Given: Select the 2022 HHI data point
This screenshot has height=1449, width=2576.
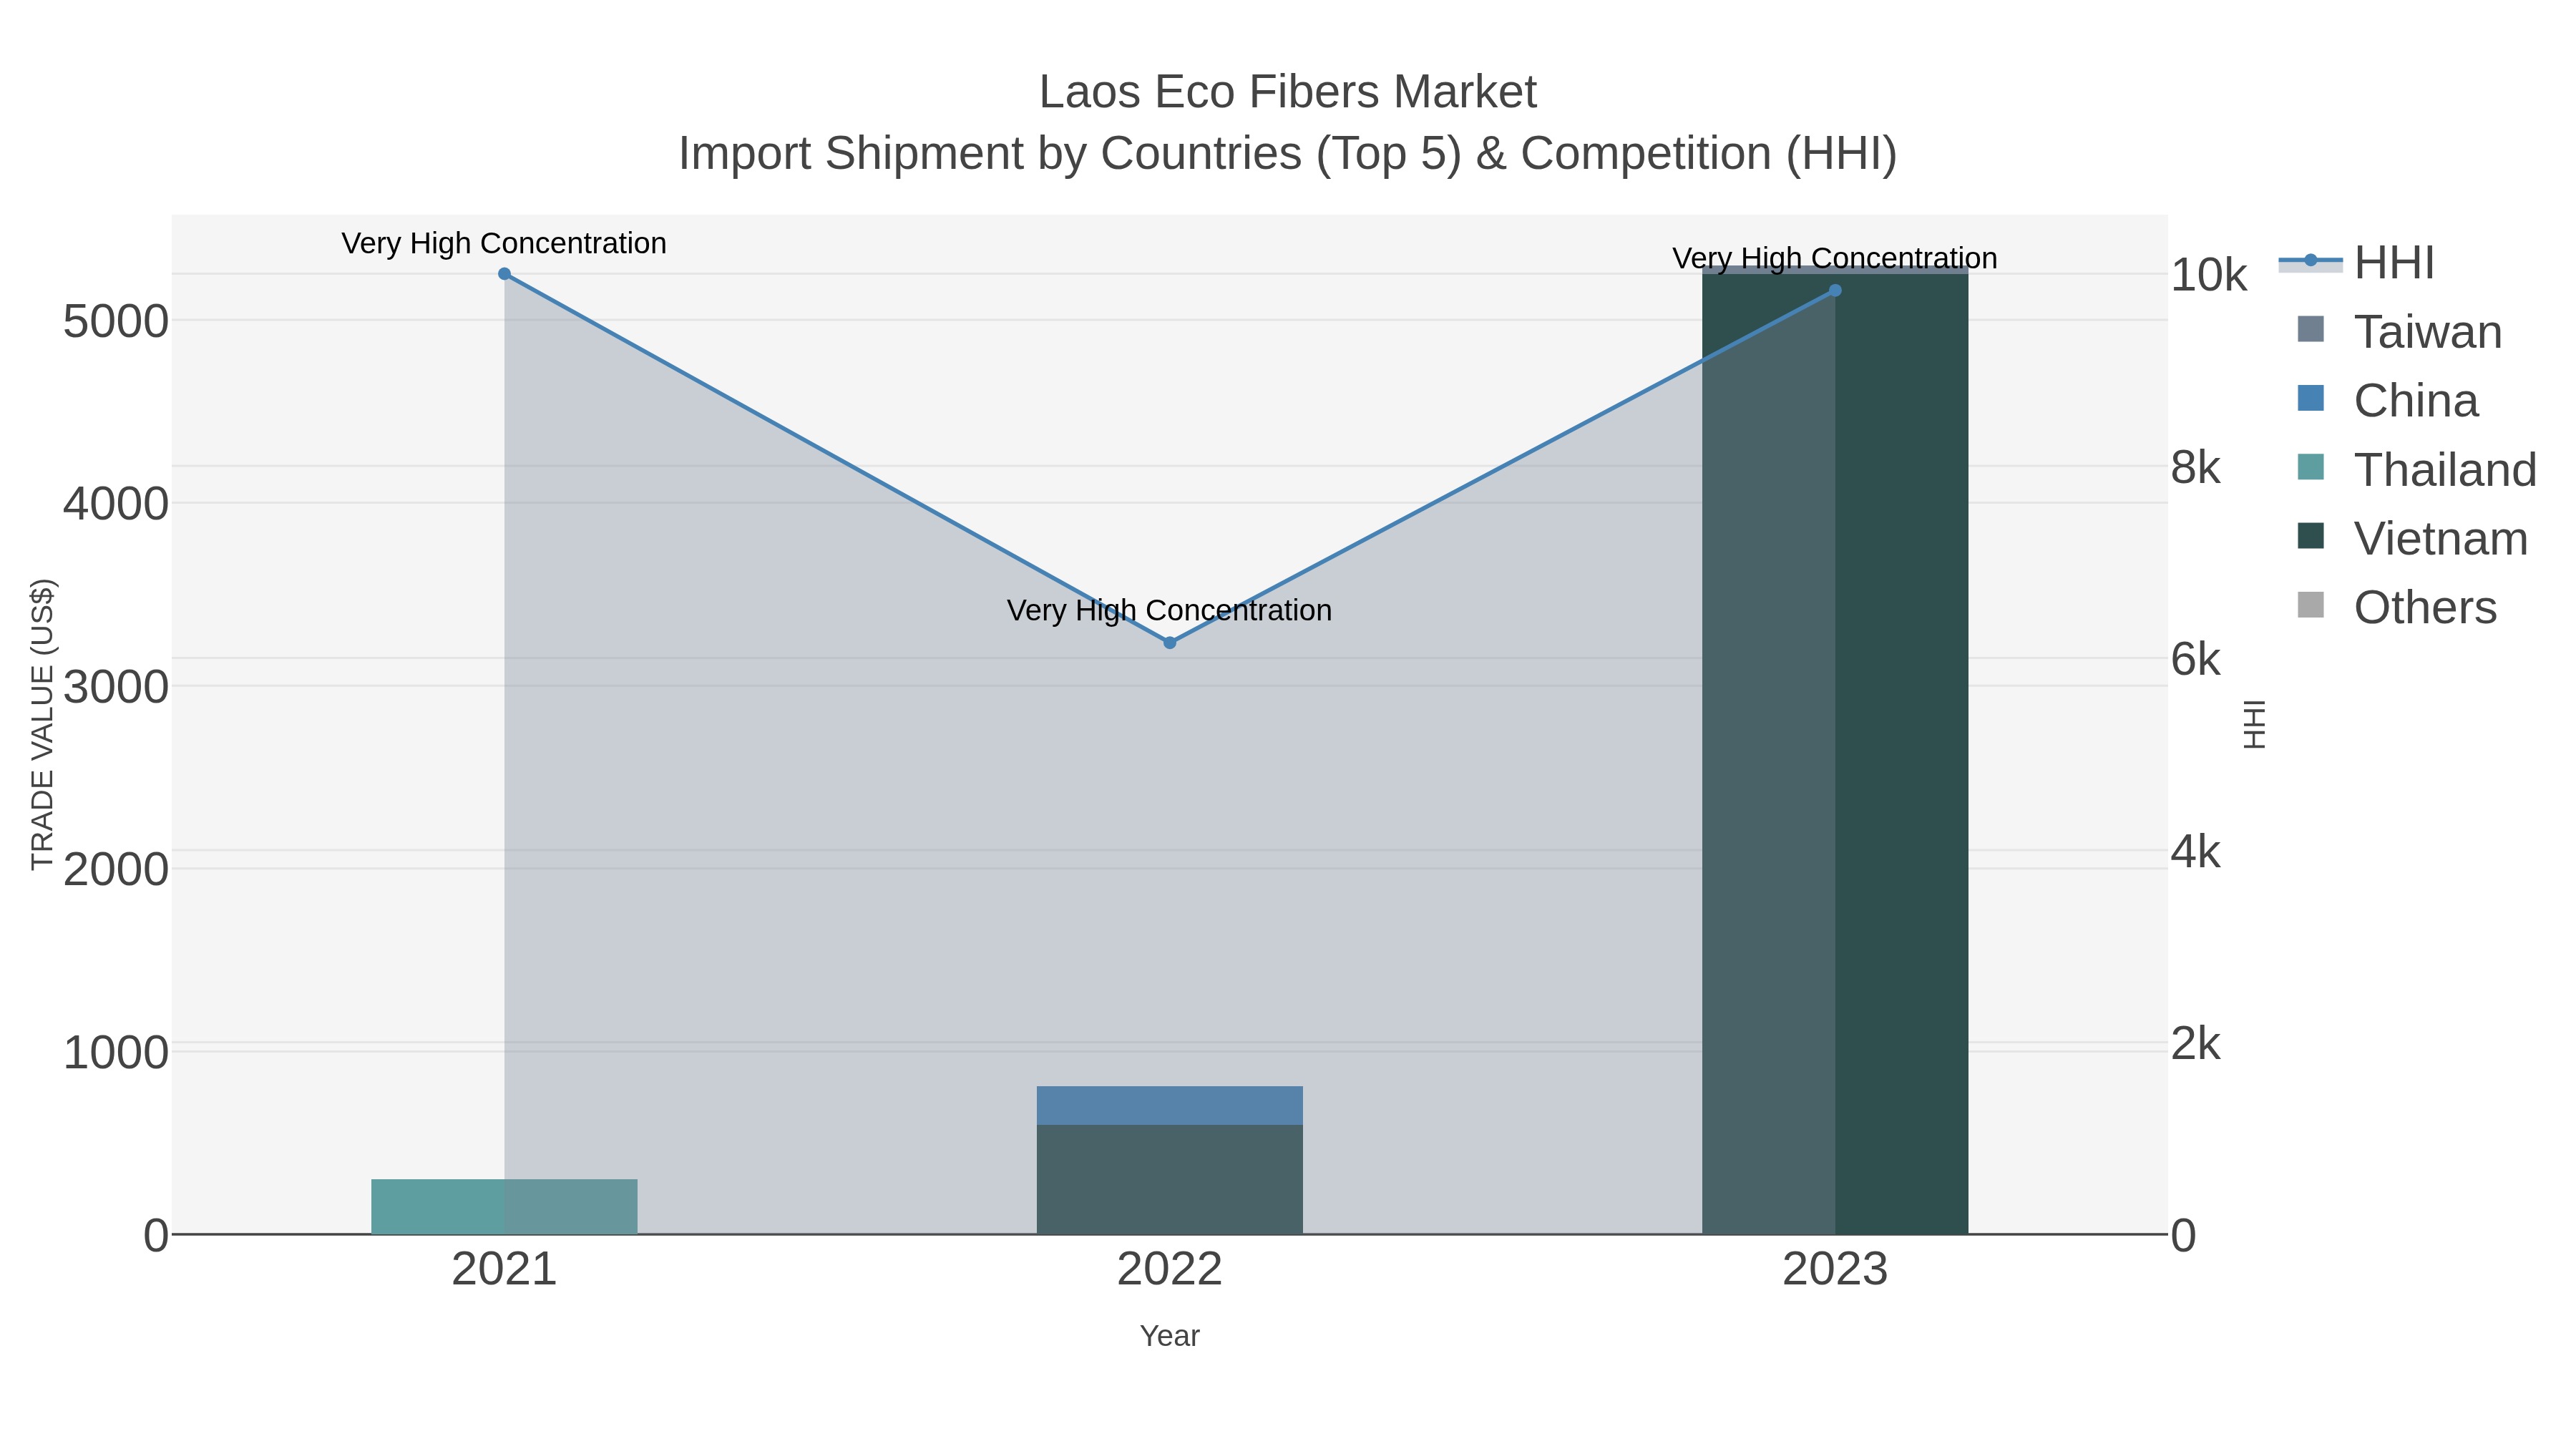Looking at the screenshot, I should click(1170, 643).
